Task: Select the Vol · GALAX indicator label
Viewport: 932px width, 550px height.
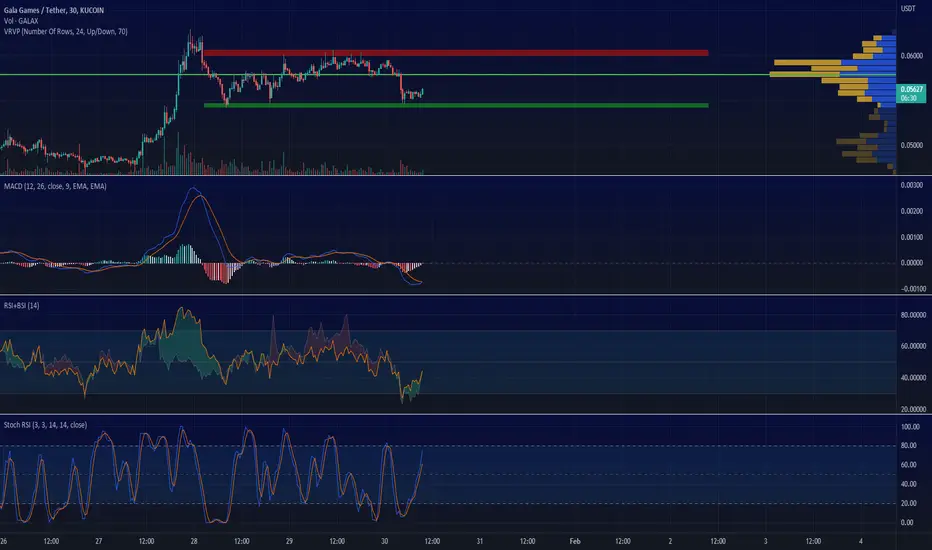Action: pos(21,21)
